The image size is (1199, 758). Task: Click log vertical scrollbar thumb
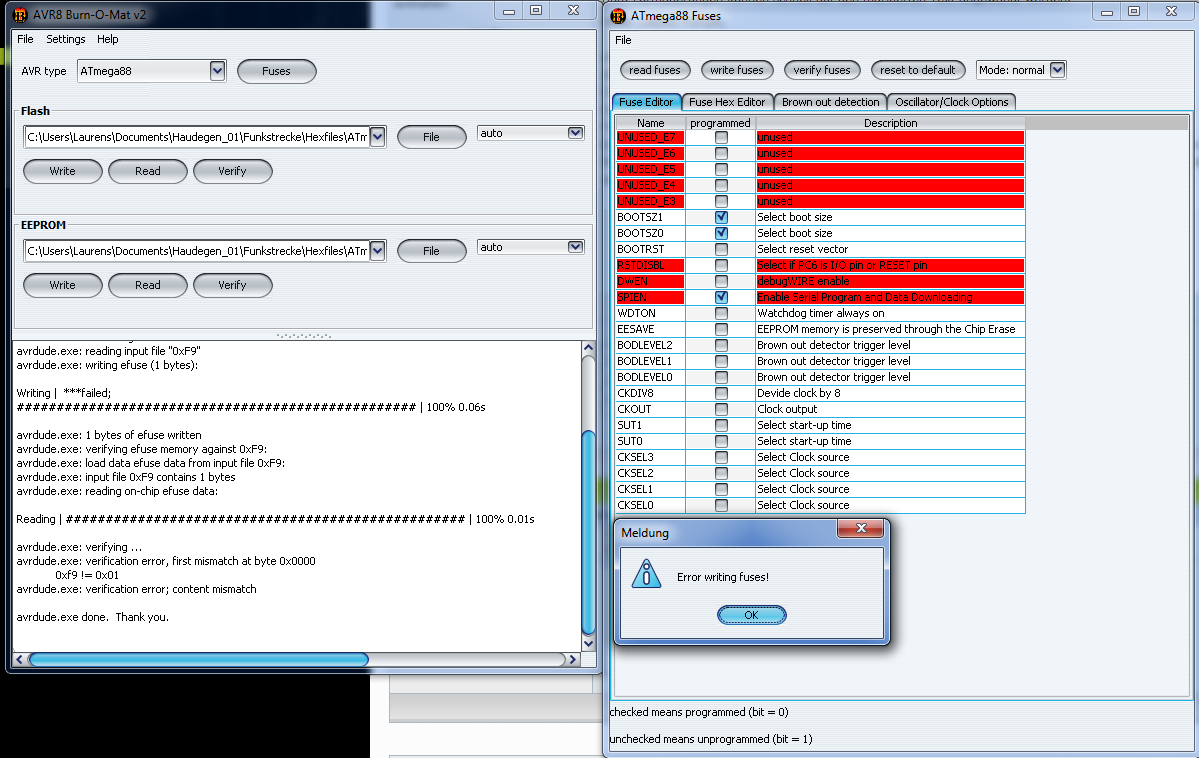point(588,532)
